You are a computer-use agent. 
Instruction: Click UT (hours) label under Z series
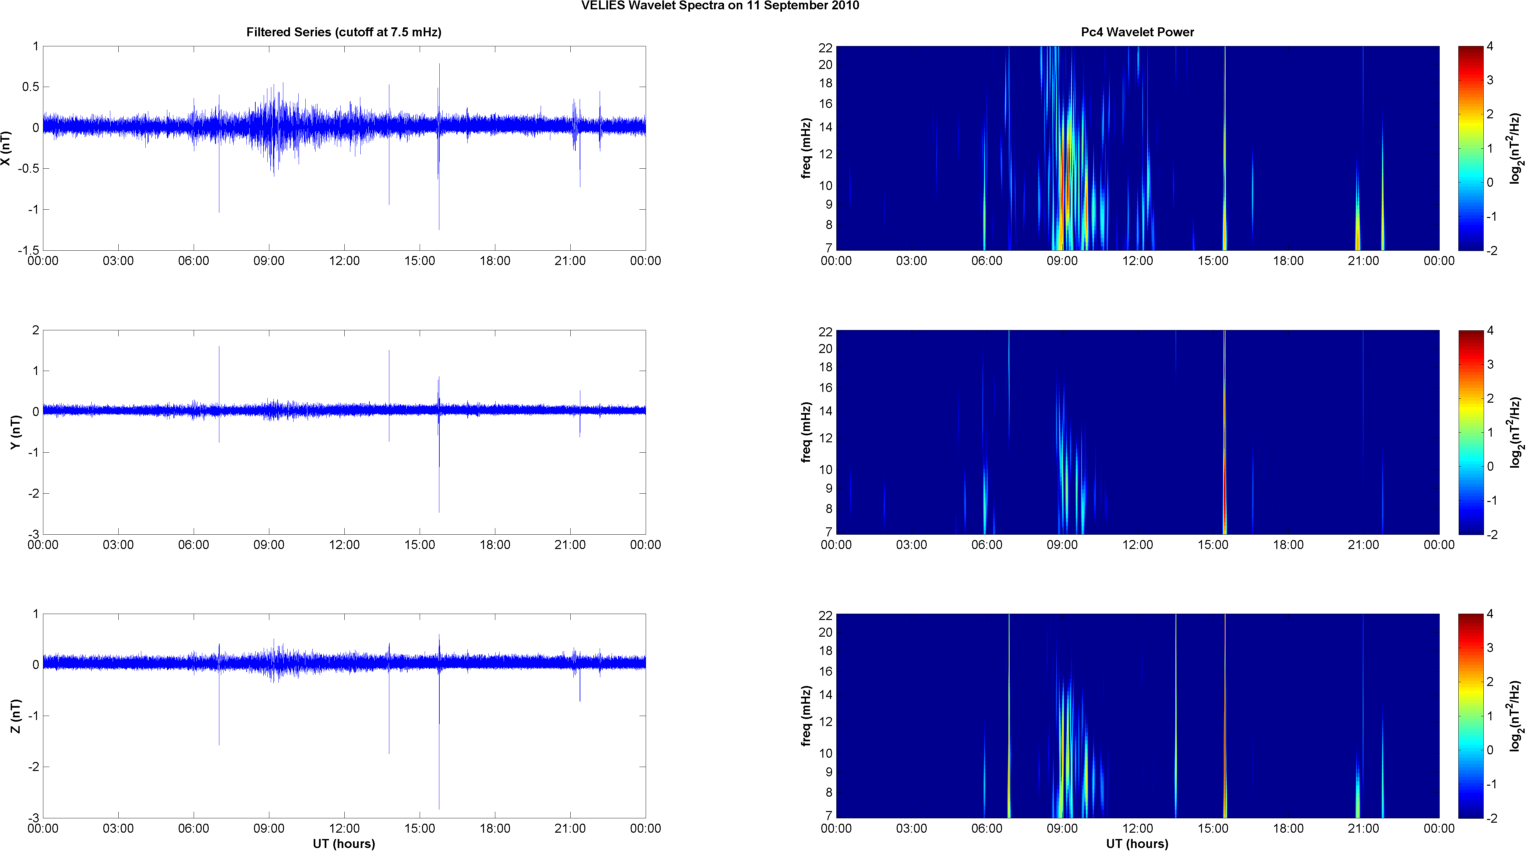343,844
